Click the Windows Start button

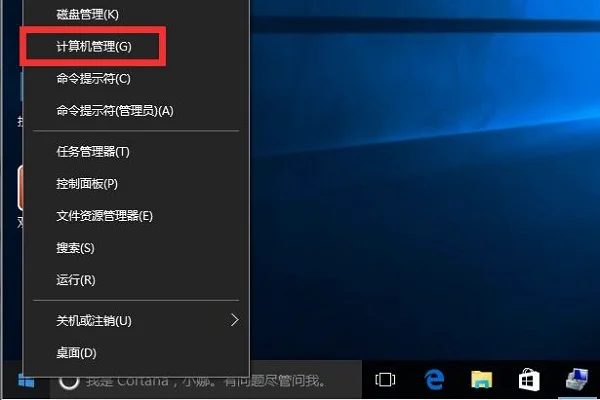point(26,380)
